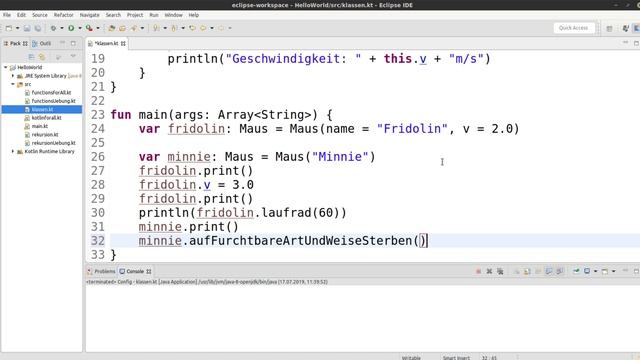
Task: Click Remove Launch X icon in console
Action: coord(489,271)
